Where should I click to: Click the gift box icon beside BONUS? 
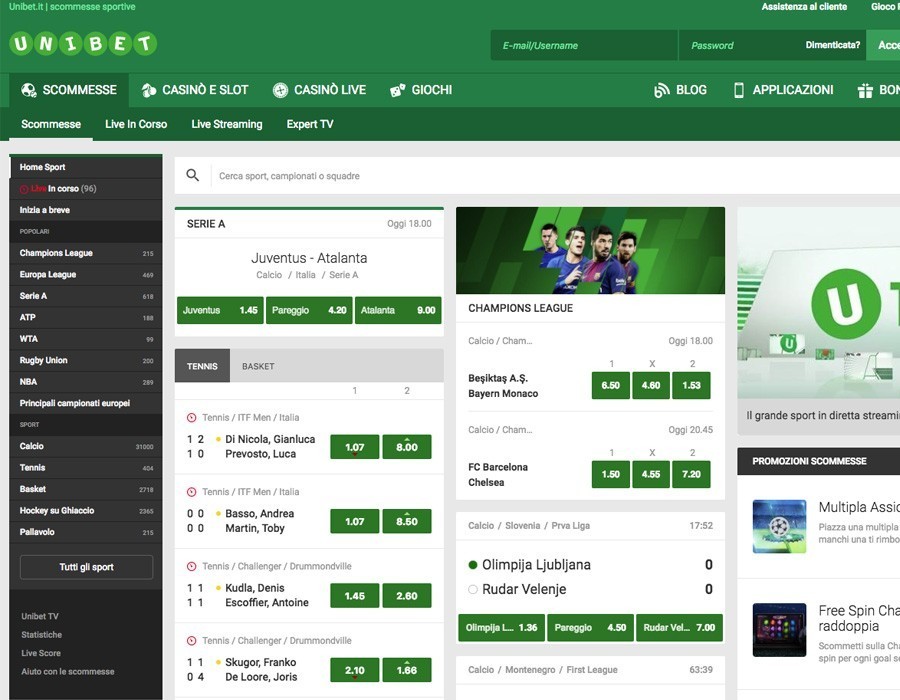tap(865, 90)
